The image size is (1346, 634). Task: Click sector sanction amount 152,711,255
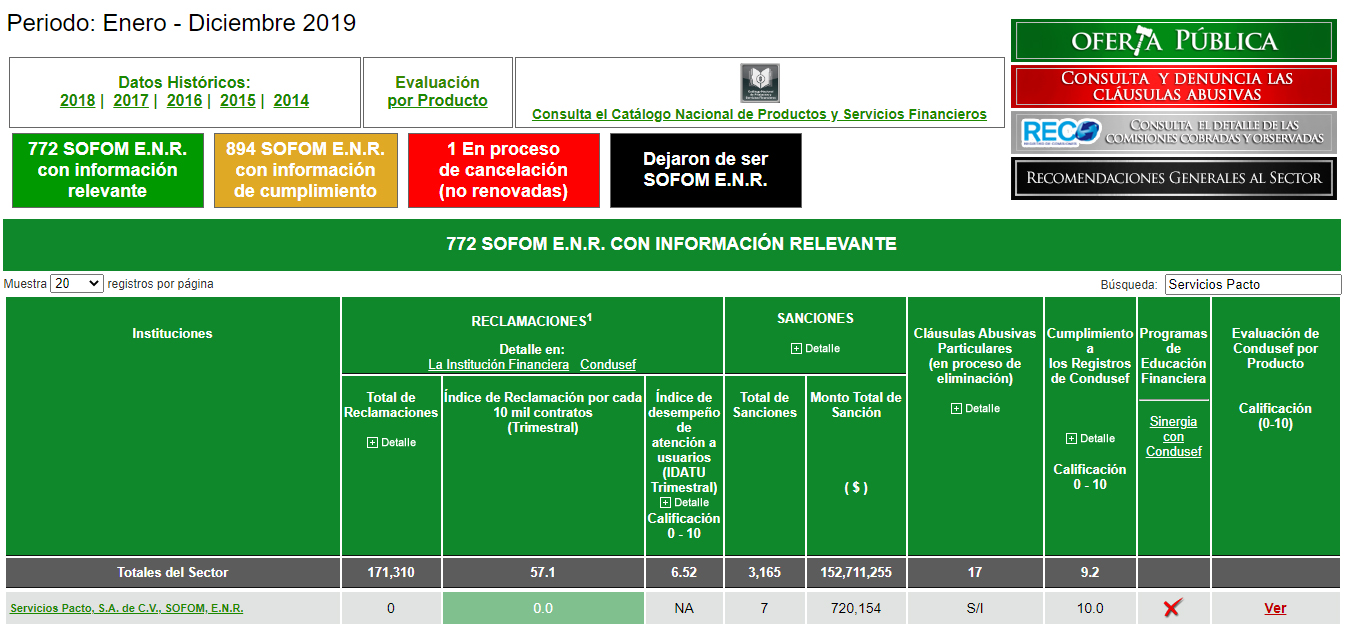[856, 573]
